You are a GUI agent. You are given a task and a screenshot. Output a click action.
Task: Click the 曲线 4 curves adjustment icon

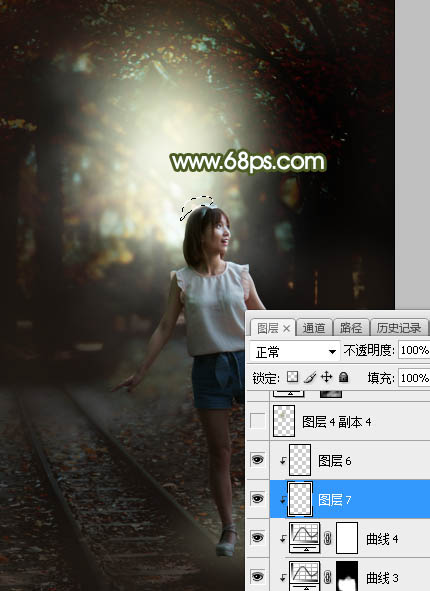305,537
